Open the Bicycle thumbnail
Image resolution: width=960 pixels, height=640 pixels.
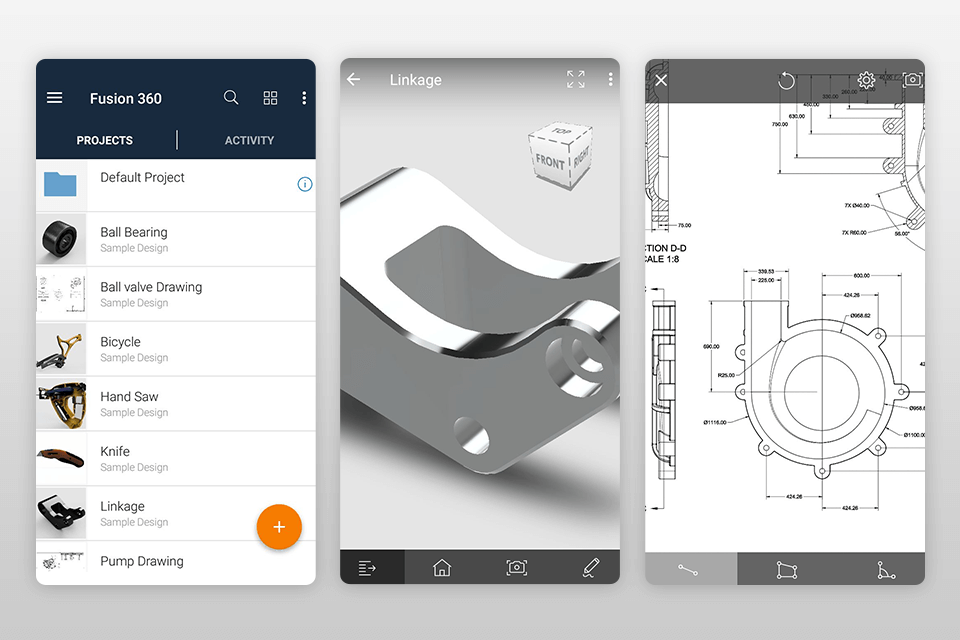tap(62, 349)
